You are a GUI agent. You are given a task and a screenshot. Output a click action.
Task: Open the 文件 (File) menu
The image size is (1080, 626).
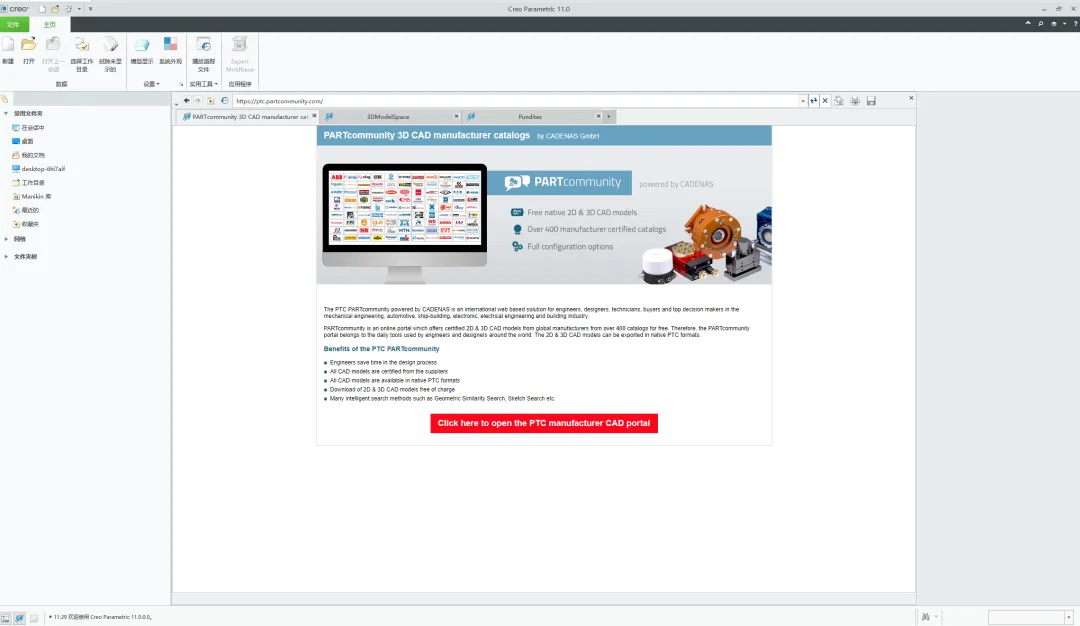click(x=13, y=25)
